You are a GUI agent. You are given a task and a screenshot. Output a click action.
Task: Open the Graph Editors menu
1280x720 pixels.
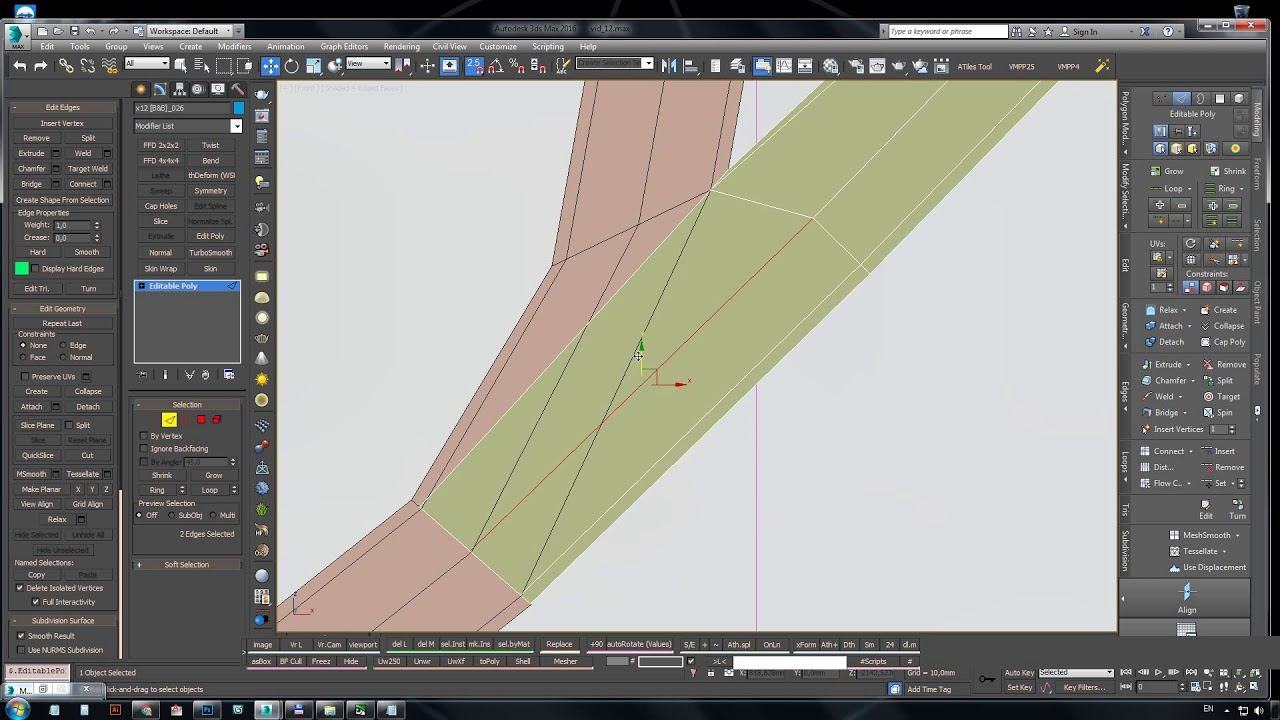344,47
